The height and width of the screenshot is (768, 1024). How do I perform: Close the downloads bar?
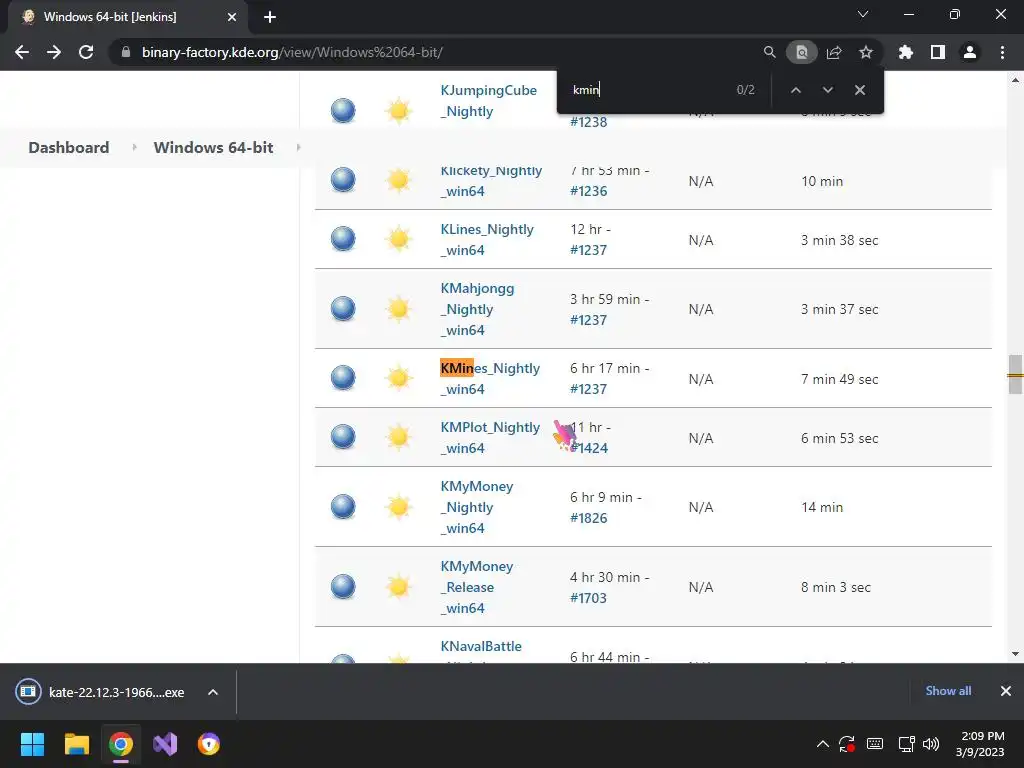(1006, 691)
